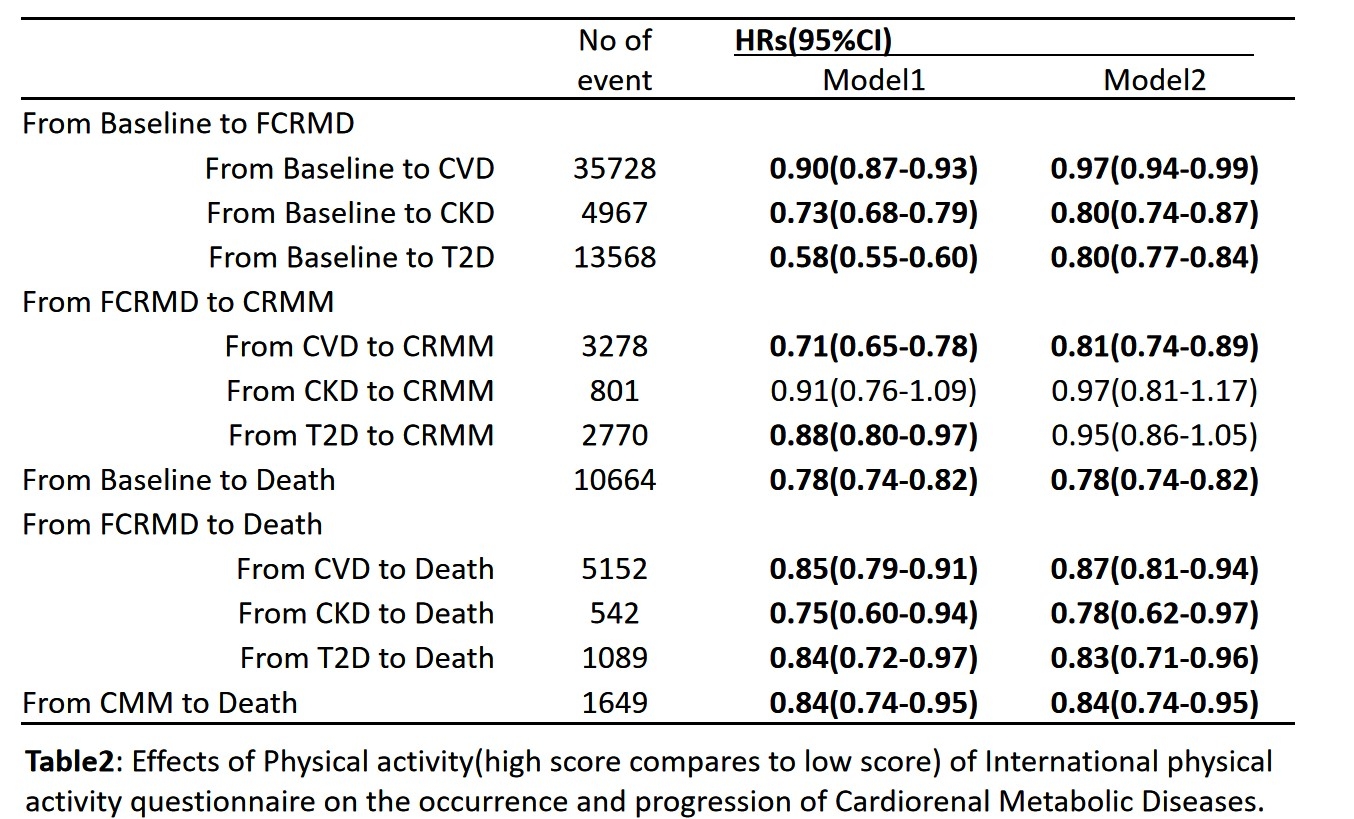Click the Model2 column header

pyautogui.click(x=1154, y=81)
